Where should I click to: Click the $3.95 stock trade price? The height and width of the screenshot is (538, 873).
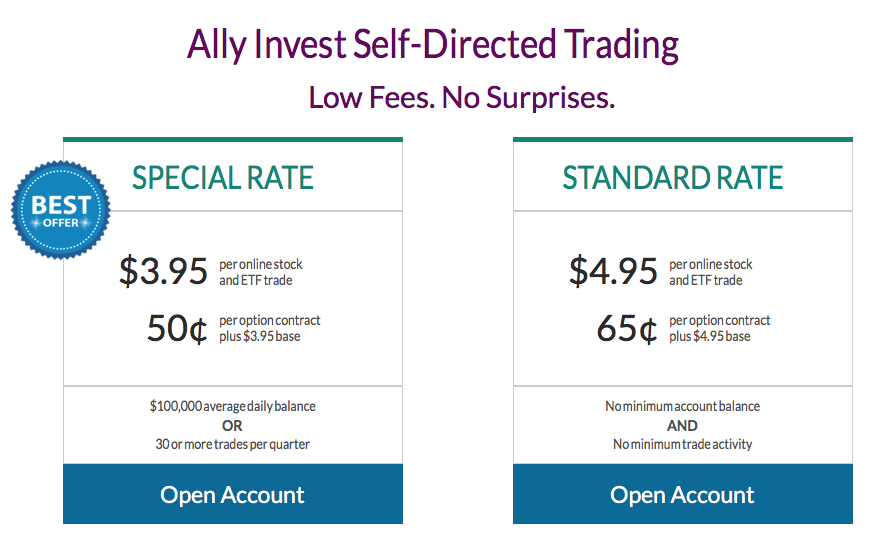[163, 271]
